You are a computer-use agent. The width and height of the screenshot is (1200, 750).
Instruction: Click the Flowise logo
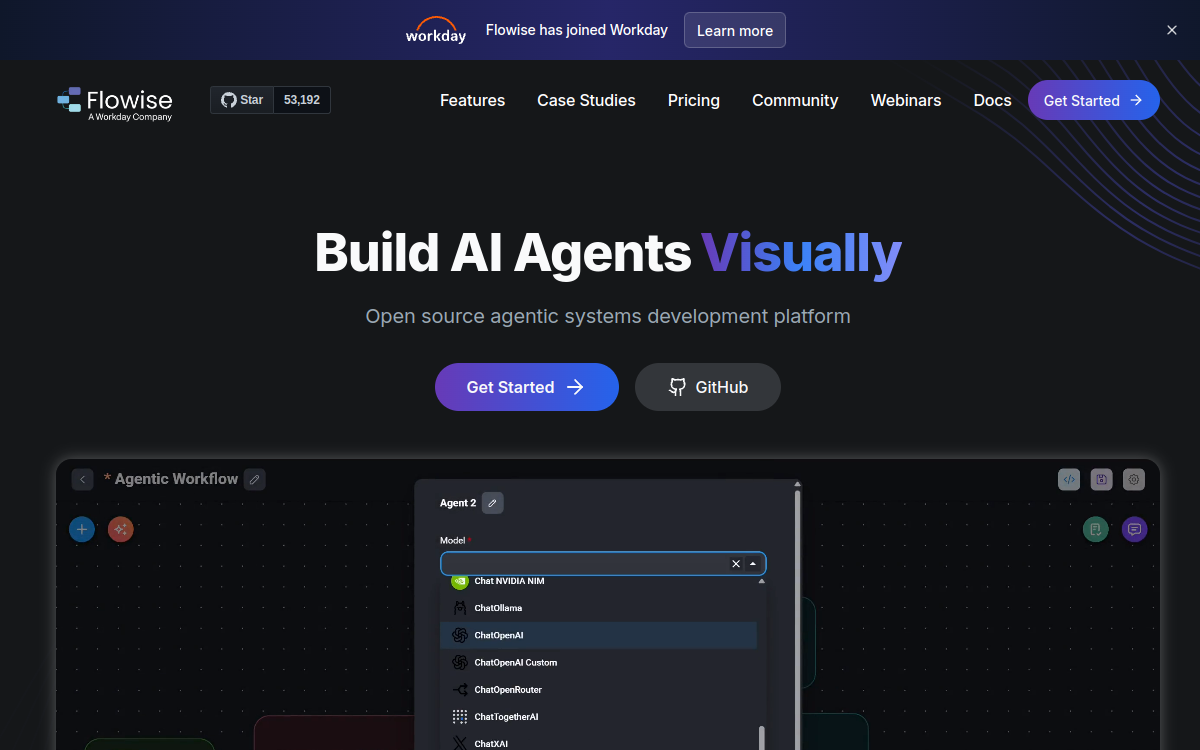pos(115,103)
